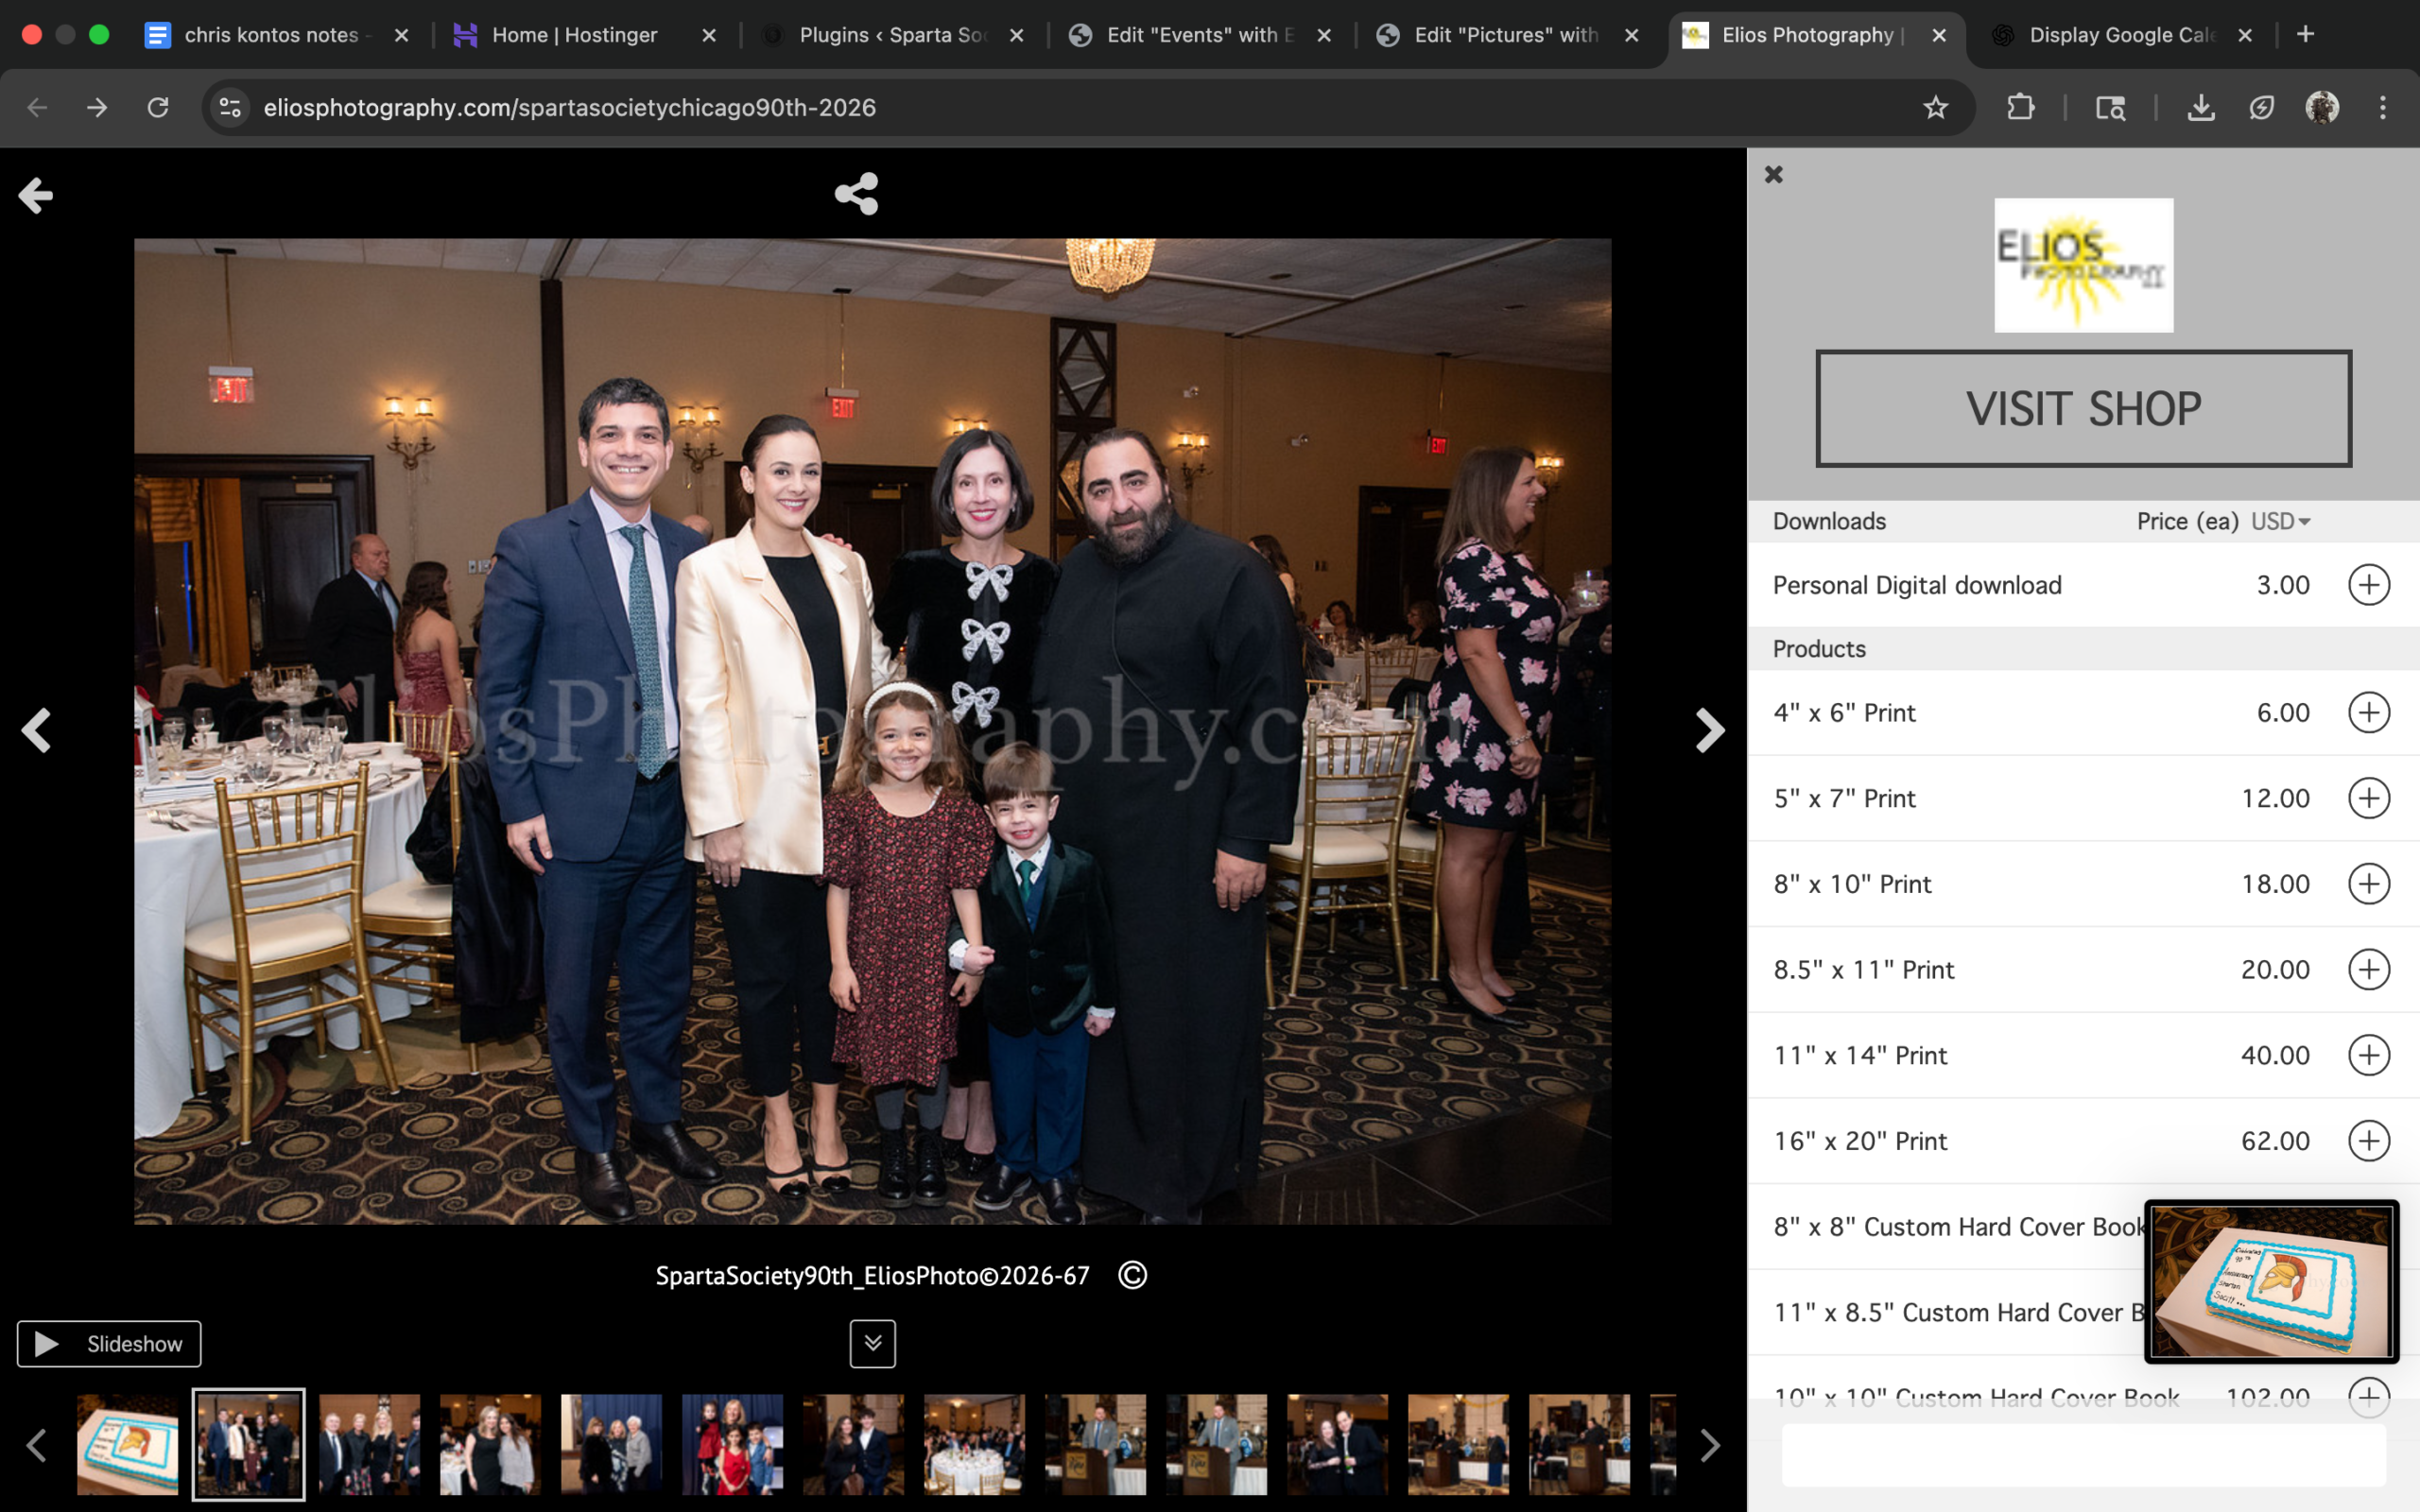The height and width of the screenshot is (1512, 2420).
Task: Click the share icon above the photo
Action: [856, 194]
